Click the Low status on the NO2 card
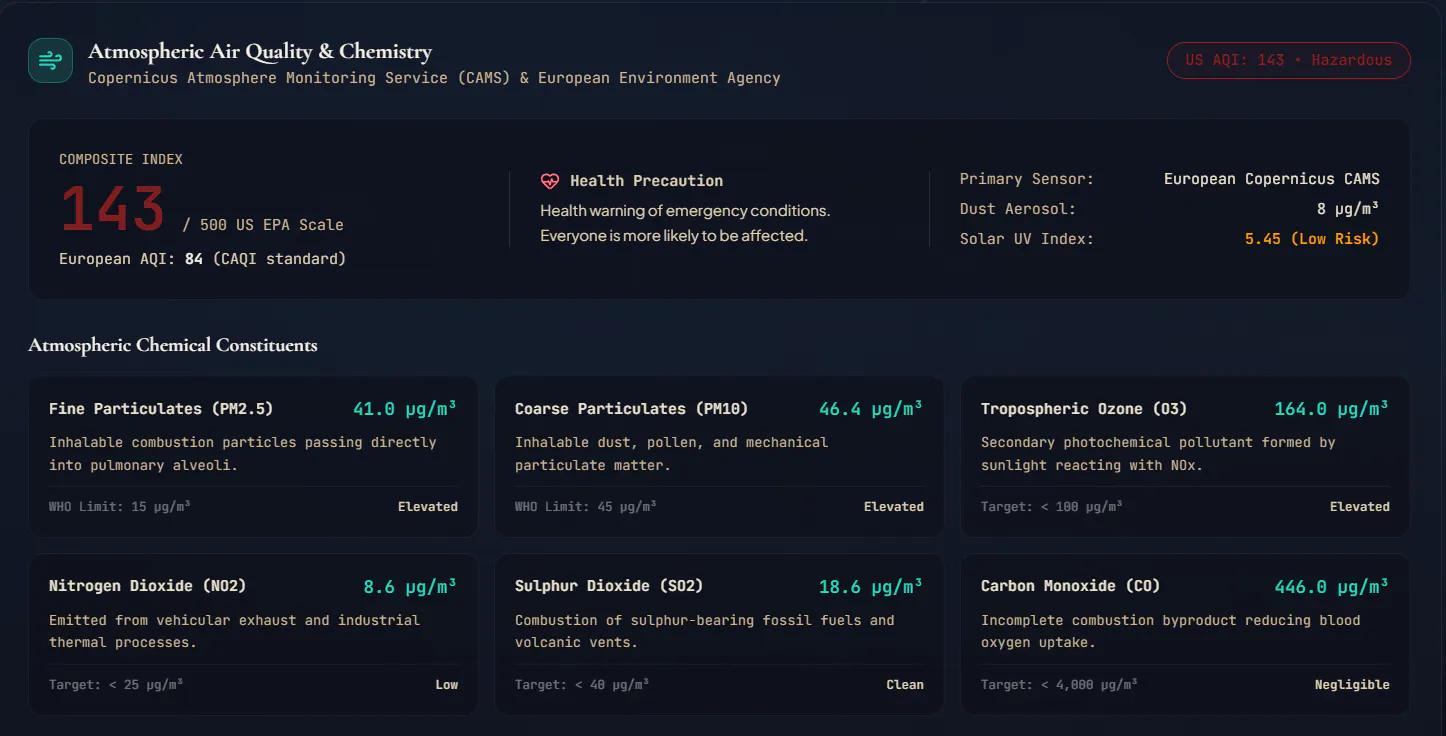 pyautogui.click(x=447, y=685)
